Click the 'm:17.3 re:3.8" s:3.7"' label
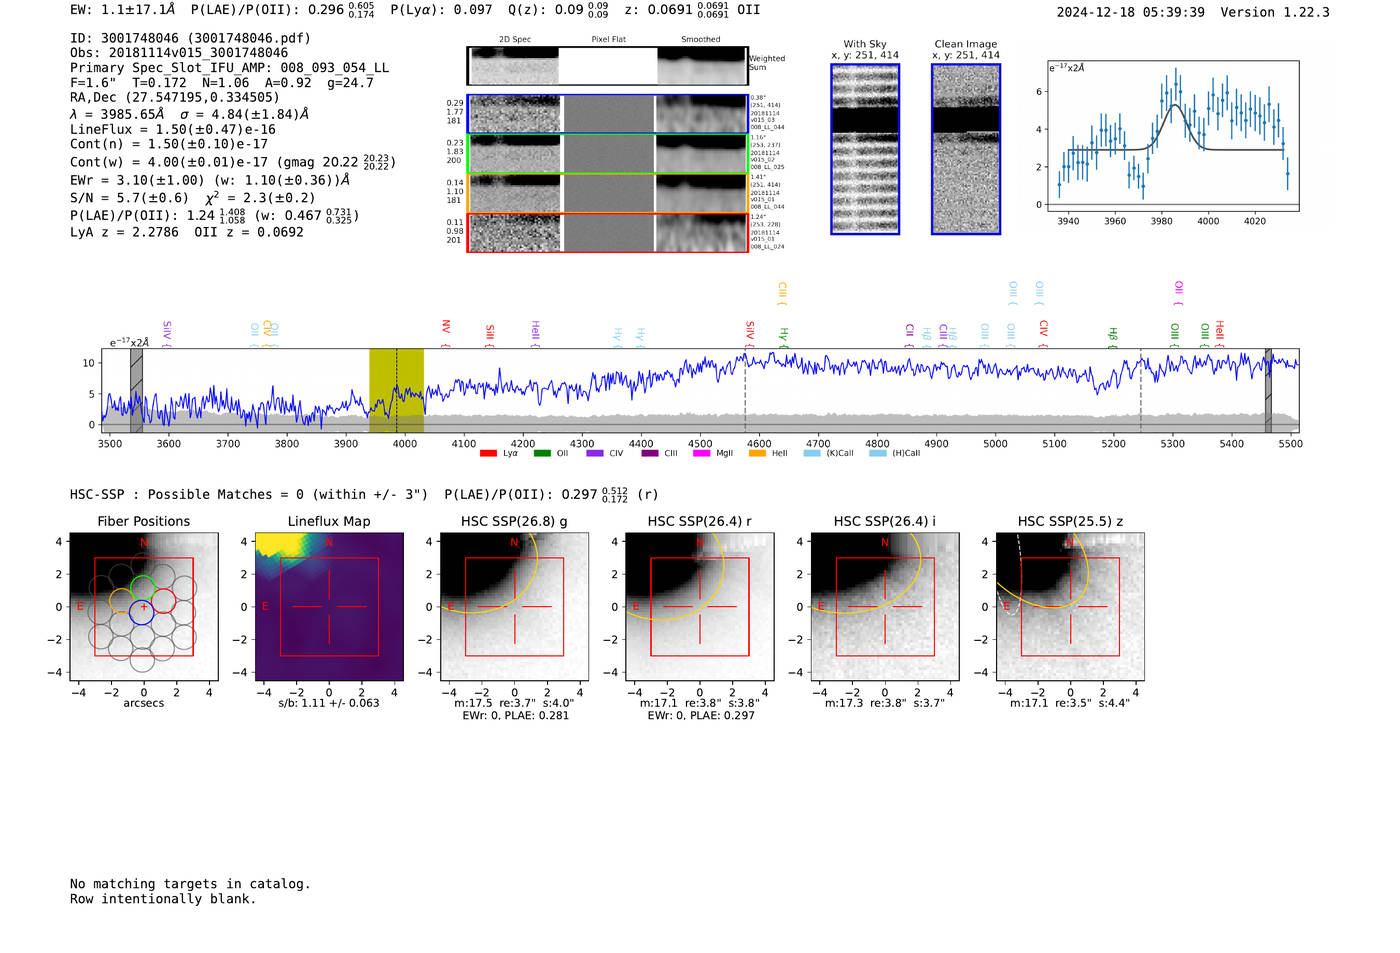This screenshot has height=953, width=1400. [x=885, y=703]
